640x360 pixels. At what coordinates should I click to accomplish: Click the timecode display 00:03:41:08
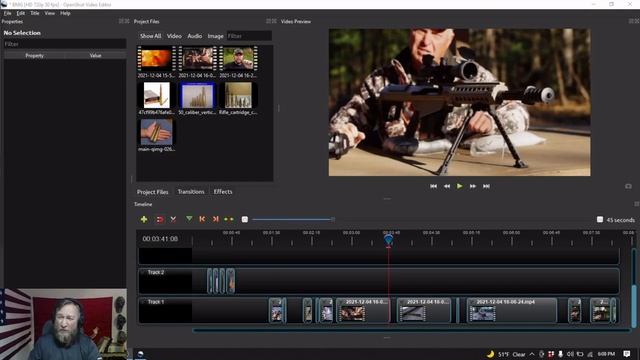[160, 239]
